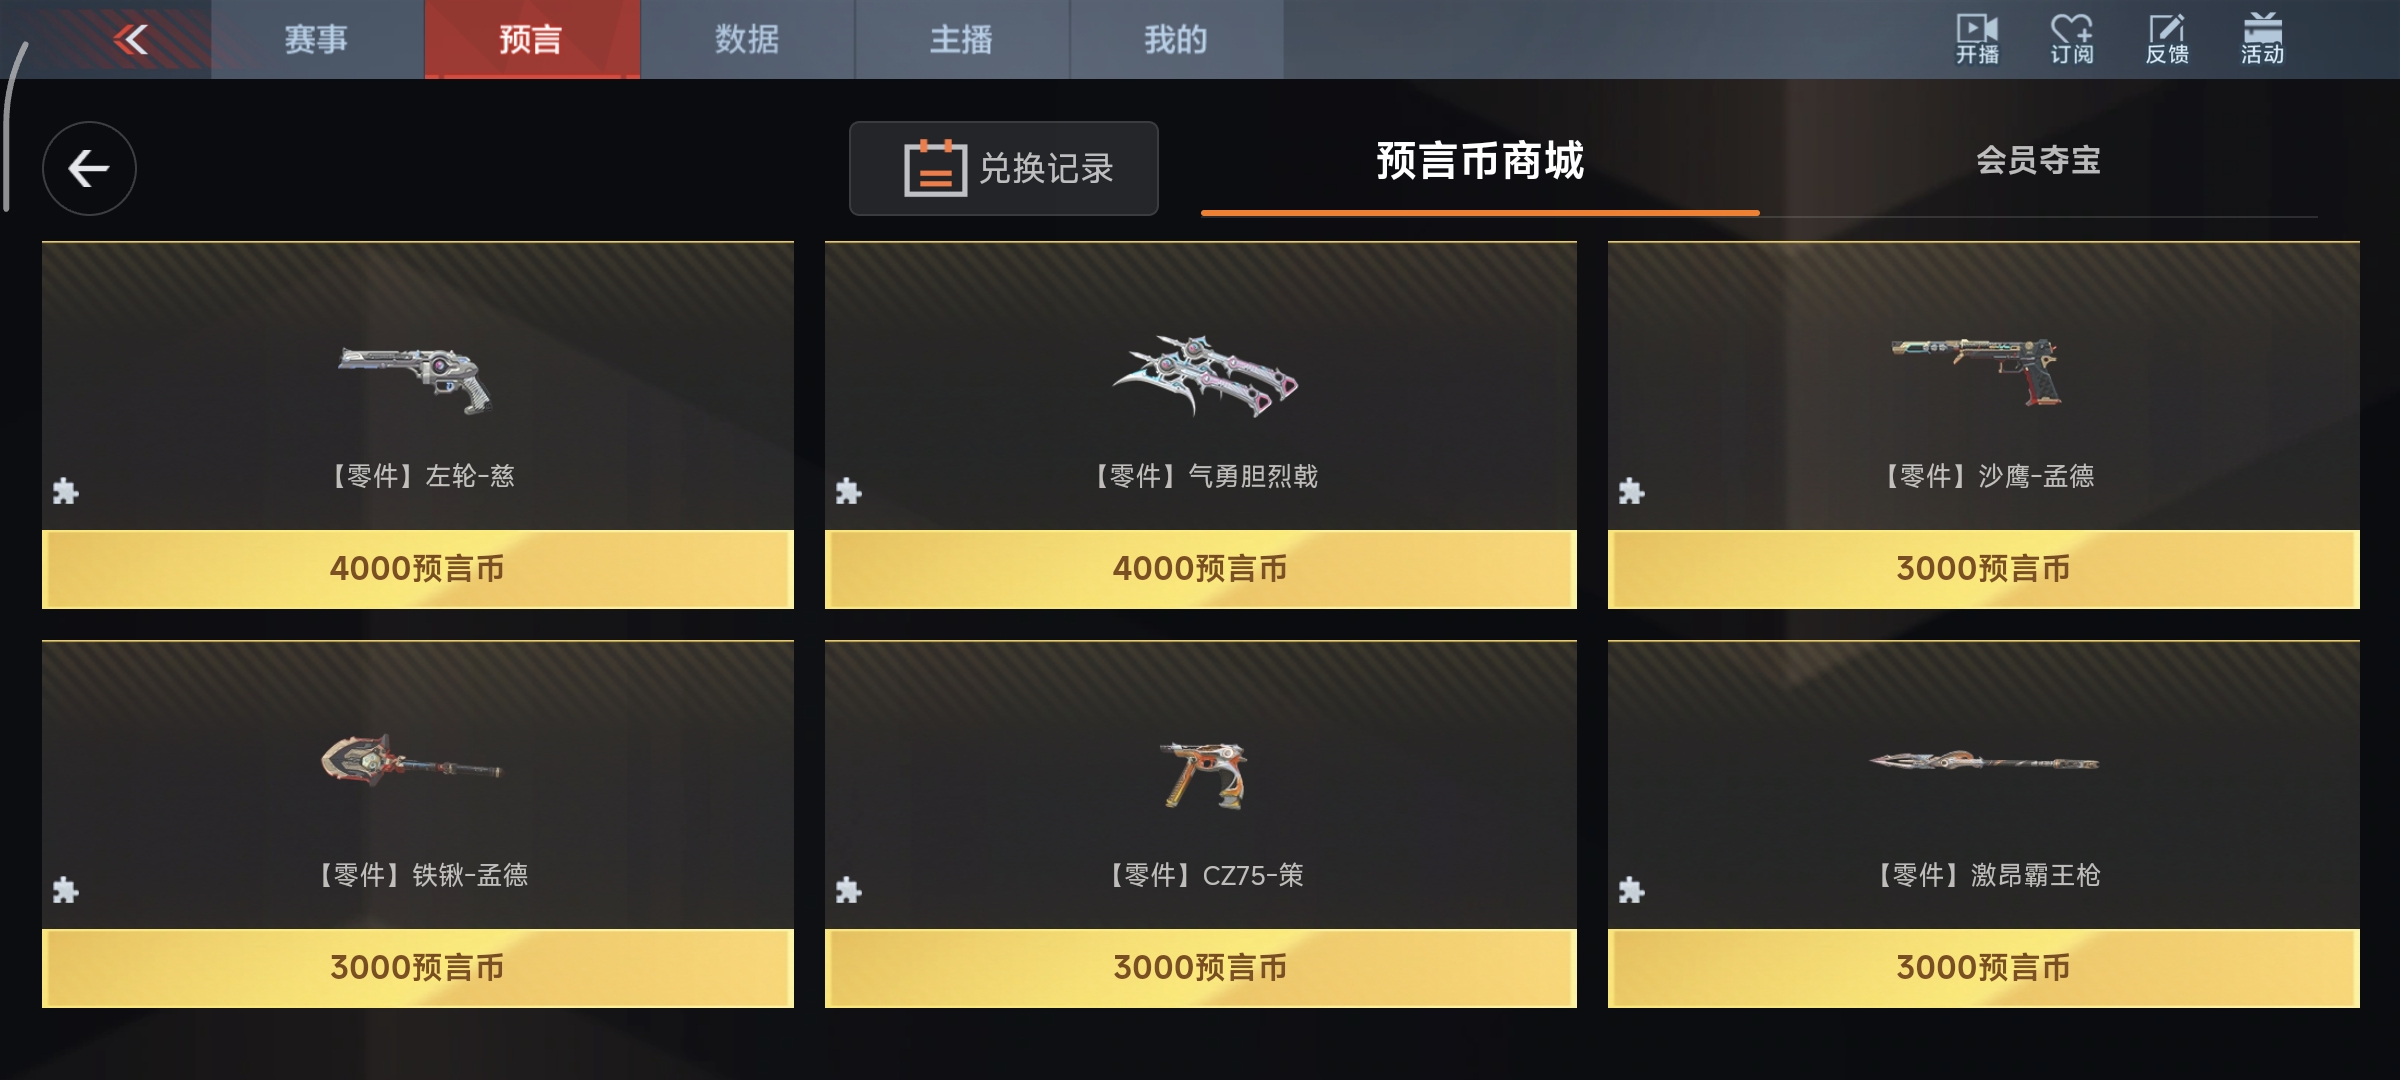Tap the round back arrow icon
This screenshot has width=2400, height=1080.
tap(89, 168)
